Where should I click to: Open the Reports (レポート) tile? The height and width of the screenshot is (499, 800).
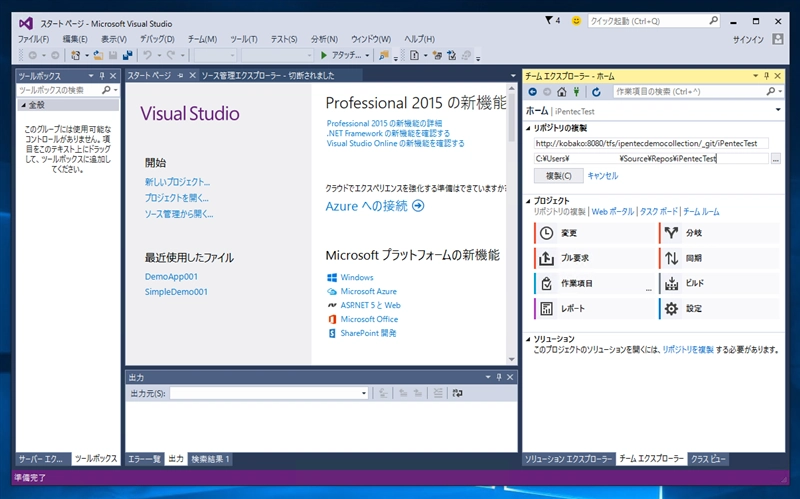pos(594,309)
